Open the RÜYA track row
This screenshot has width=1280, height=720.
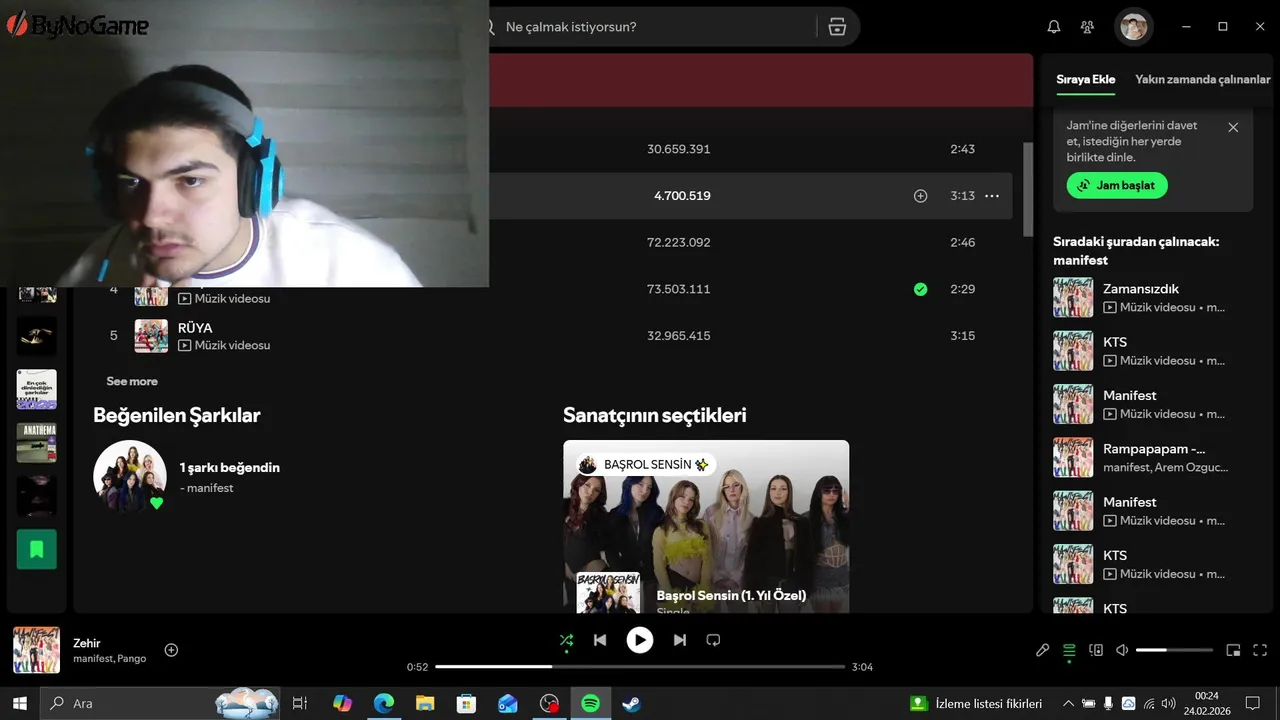point(553,336)
